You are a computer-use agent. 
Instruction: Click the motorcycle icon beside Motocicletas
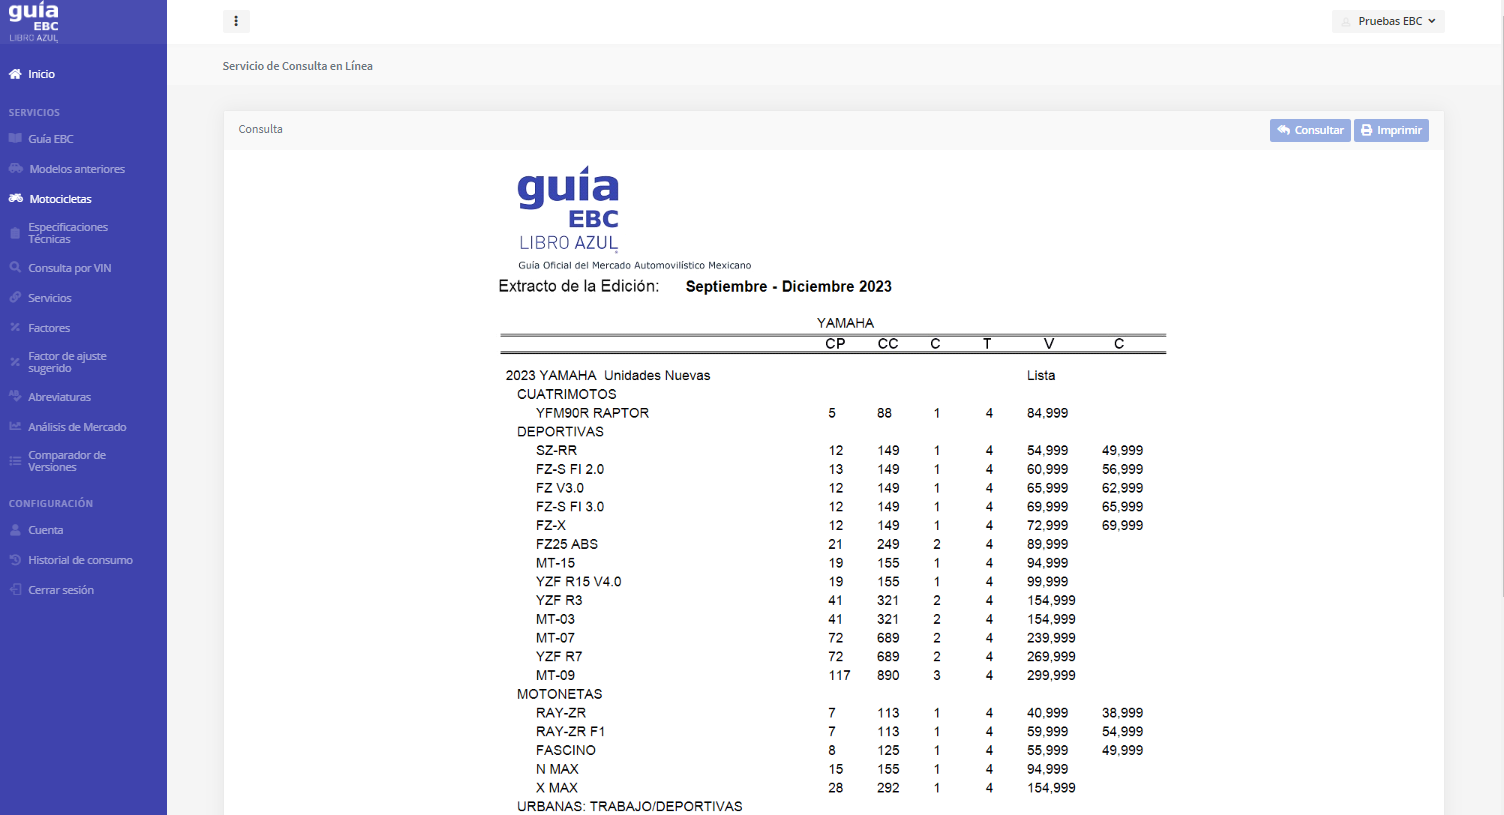pos(16,199)
